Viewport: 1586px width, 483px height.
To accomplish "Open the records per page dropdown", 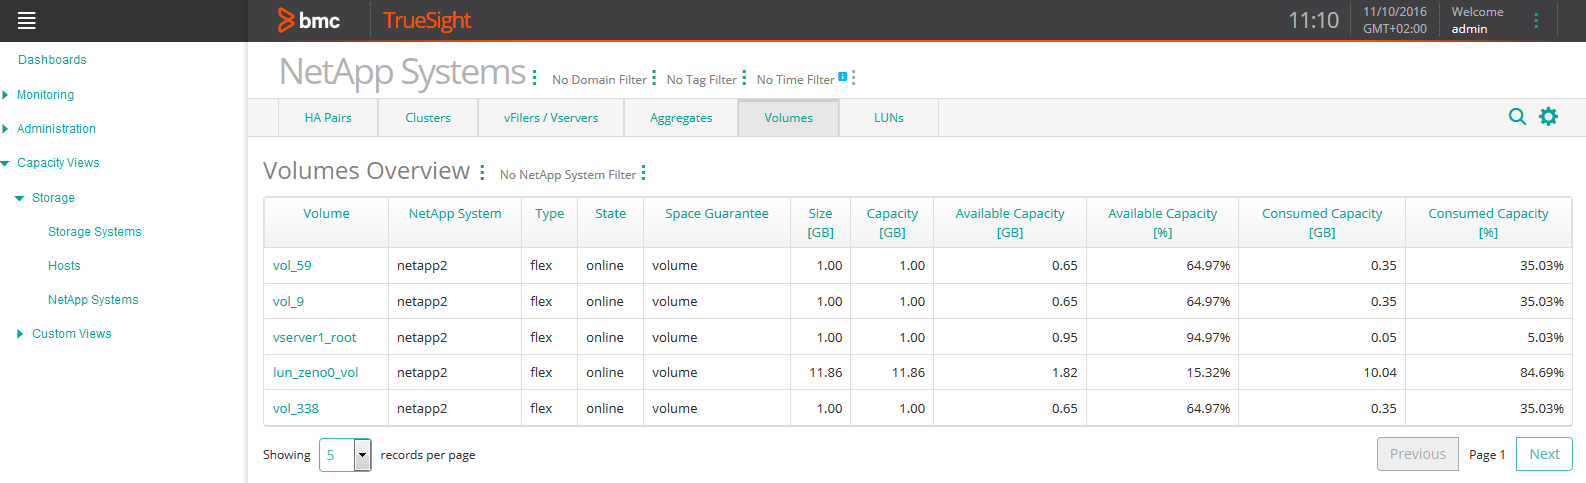I will [x=345, y=454].
